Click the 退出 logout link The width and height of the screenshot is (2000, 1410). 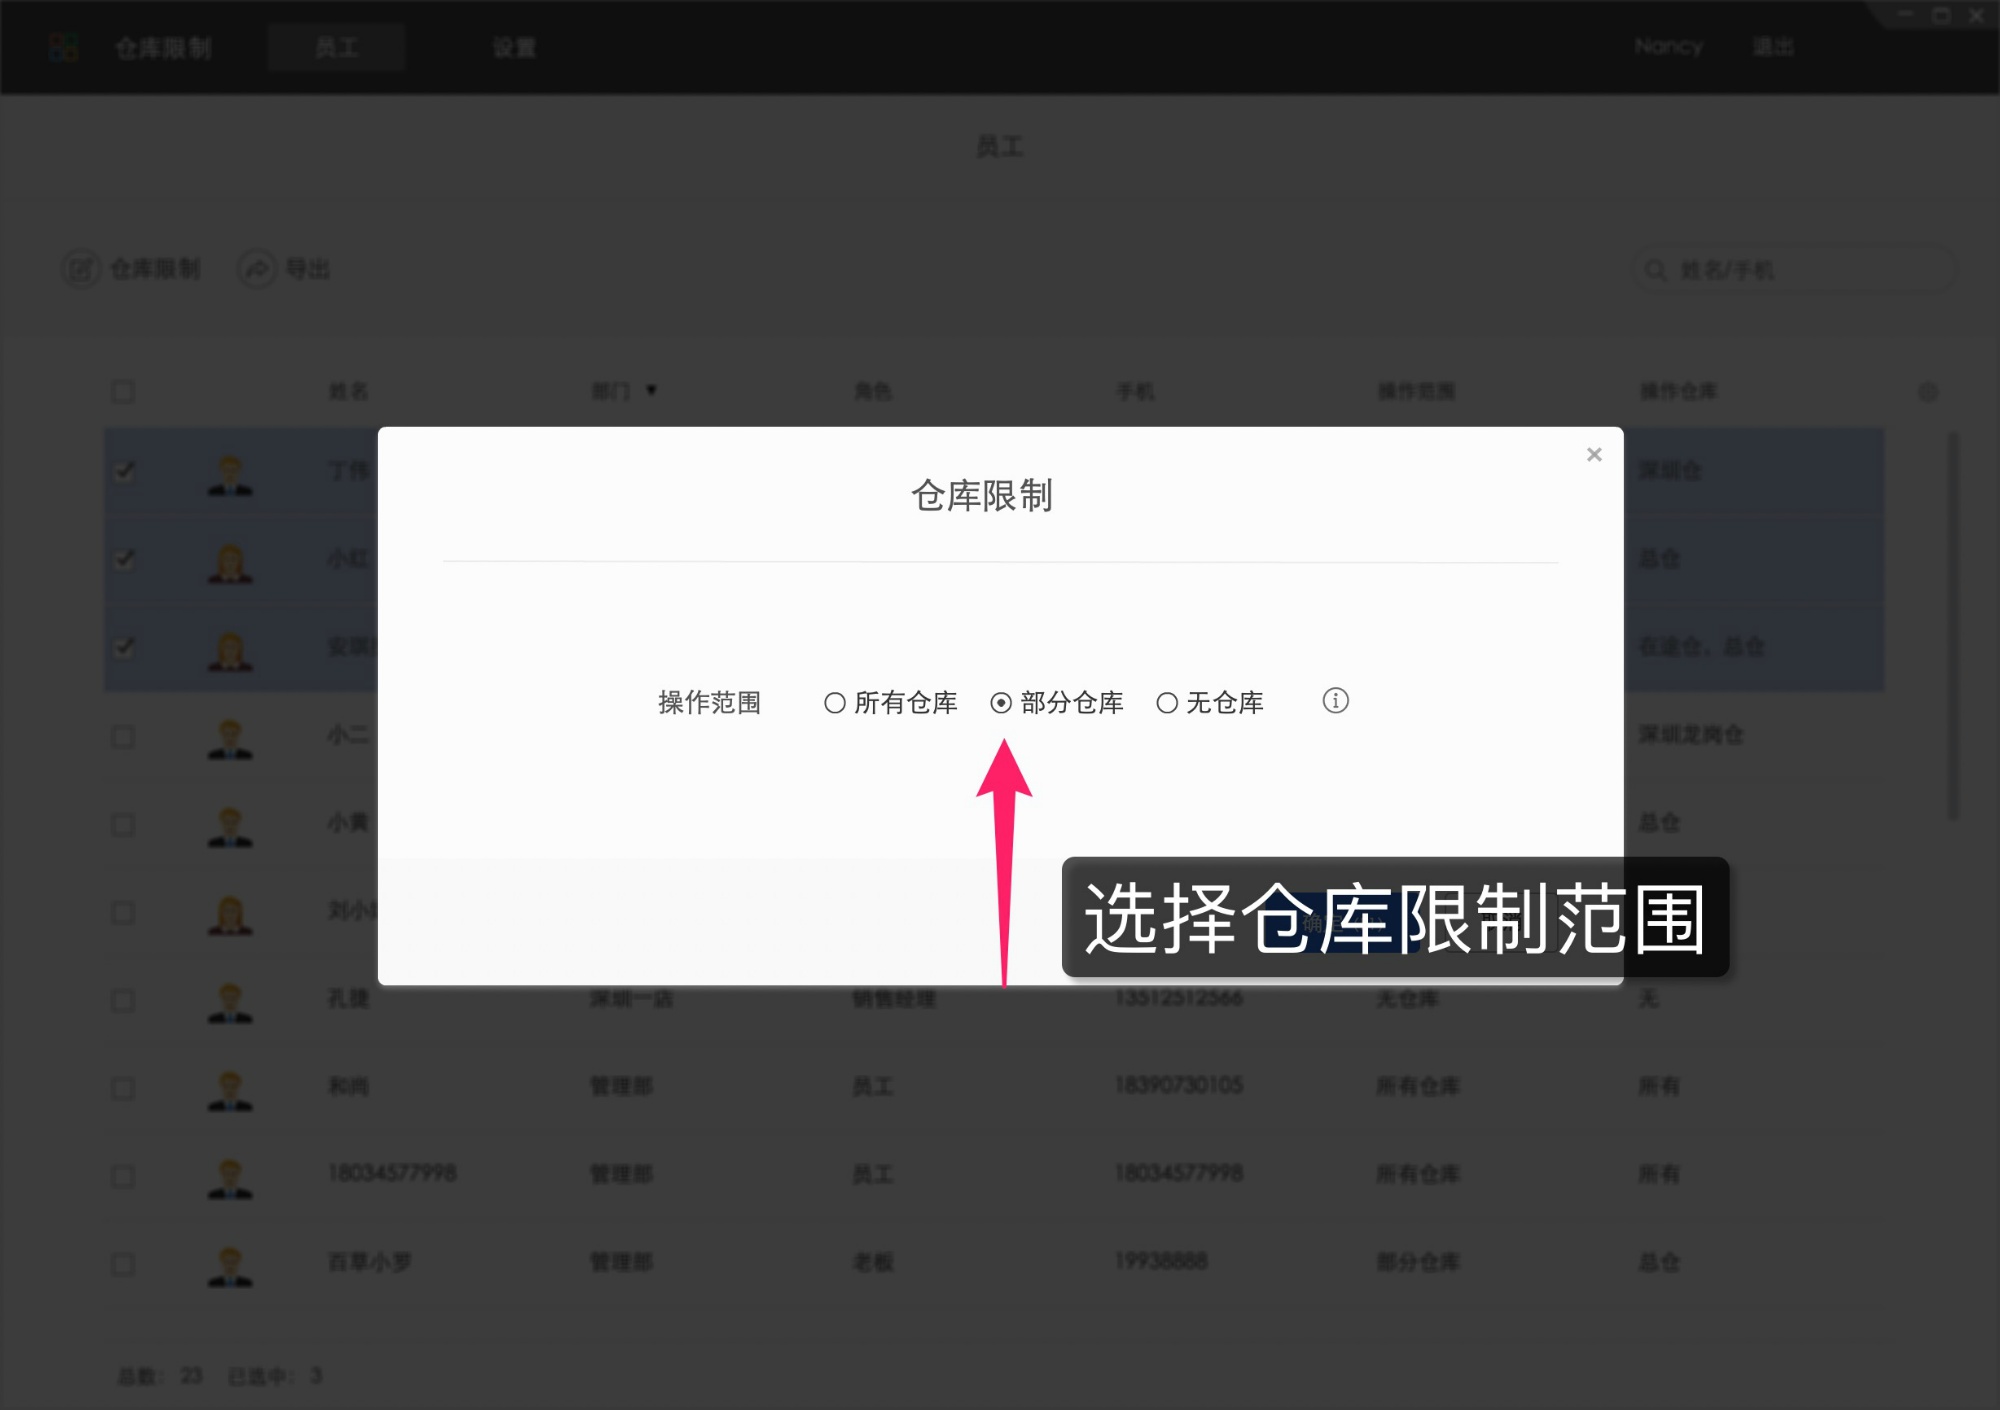tap(1772, 46)
